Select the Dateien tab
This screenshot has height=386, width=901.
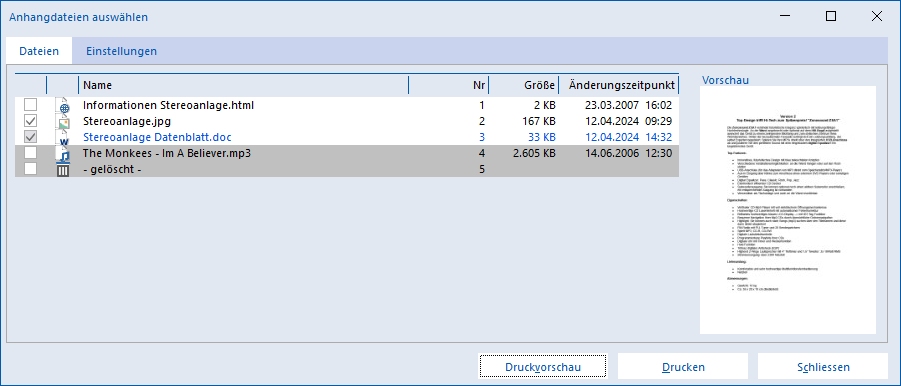(x=39, y=51)
